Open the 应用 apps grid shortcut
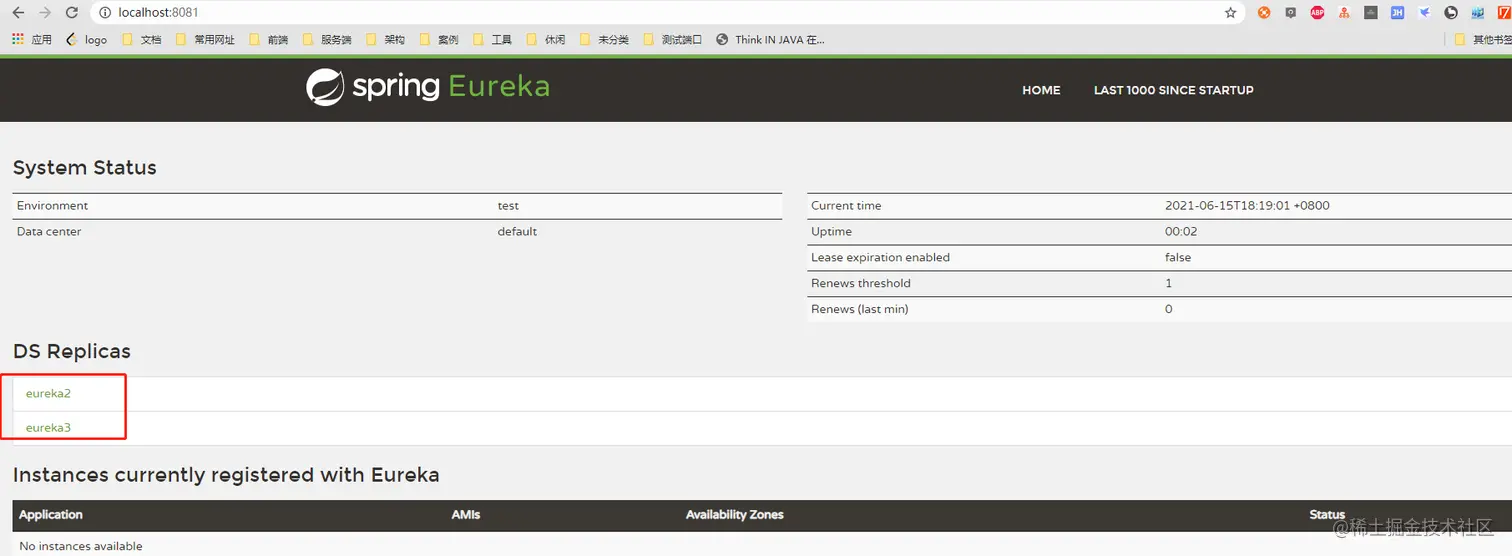1512x556 pixels. (x=32, y=40)
